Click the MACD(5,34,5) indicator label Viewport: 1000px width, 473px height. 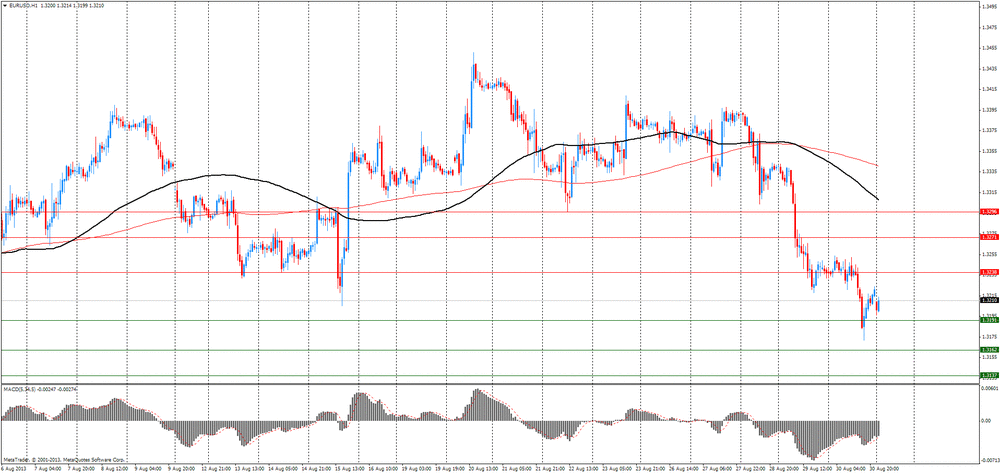tap(21, 388)
